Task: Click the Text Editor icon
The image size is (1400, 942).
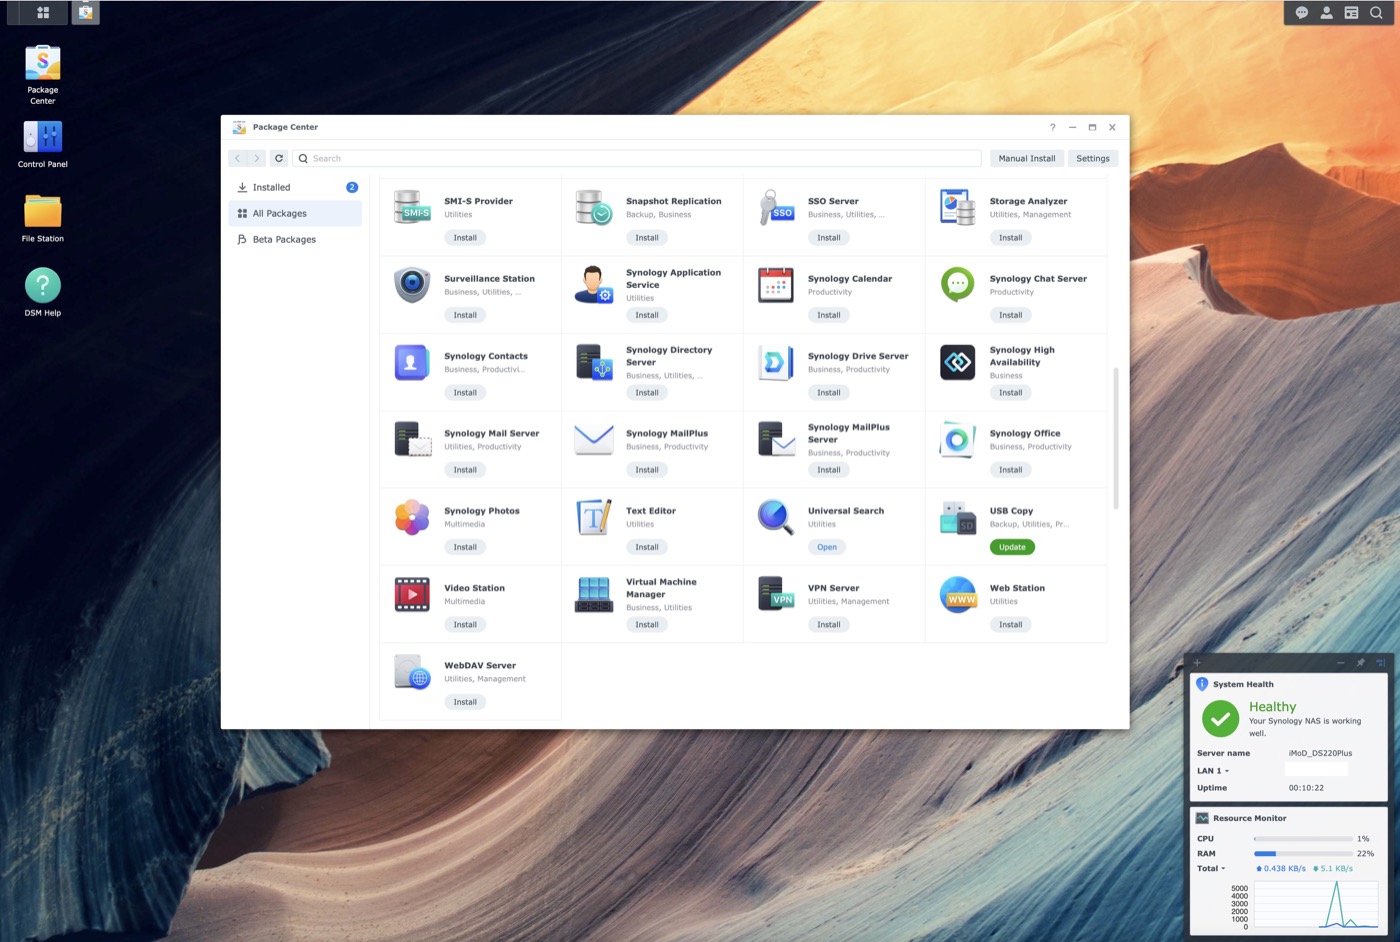Action: pyautogui.click(x=594, y=517)
